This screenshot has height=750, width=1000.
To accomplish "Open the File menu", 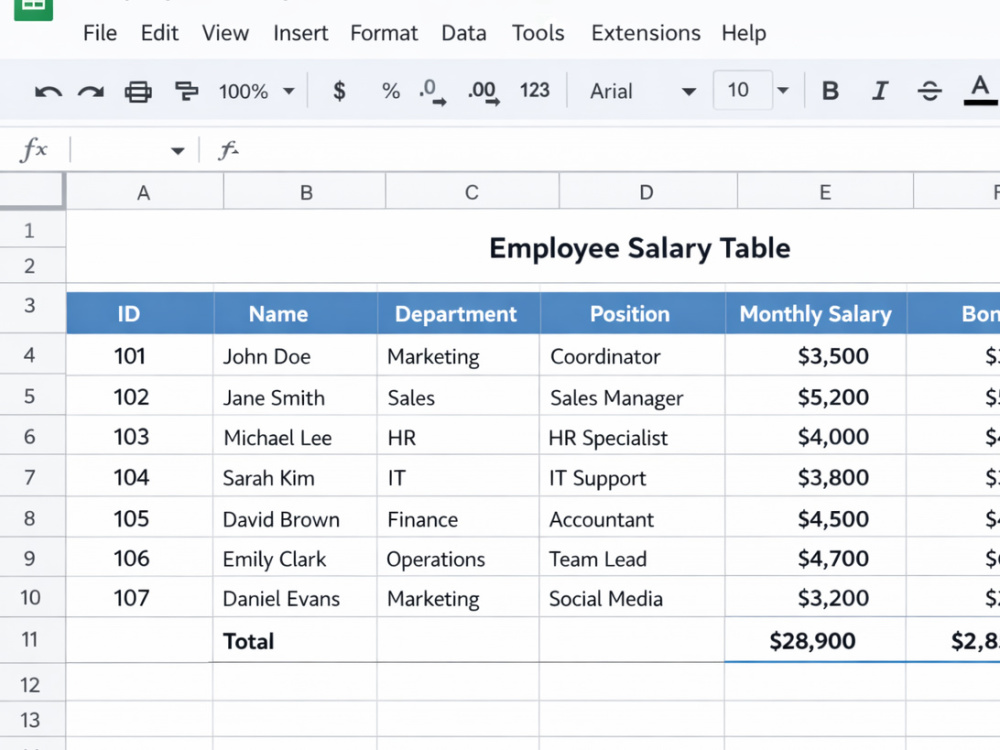I will [x=100, y=33].
